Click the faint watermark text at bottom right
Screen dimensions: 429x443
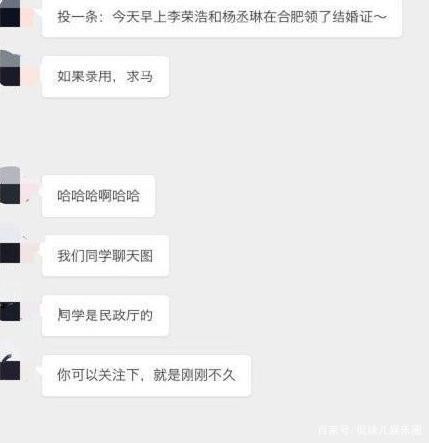369,430
